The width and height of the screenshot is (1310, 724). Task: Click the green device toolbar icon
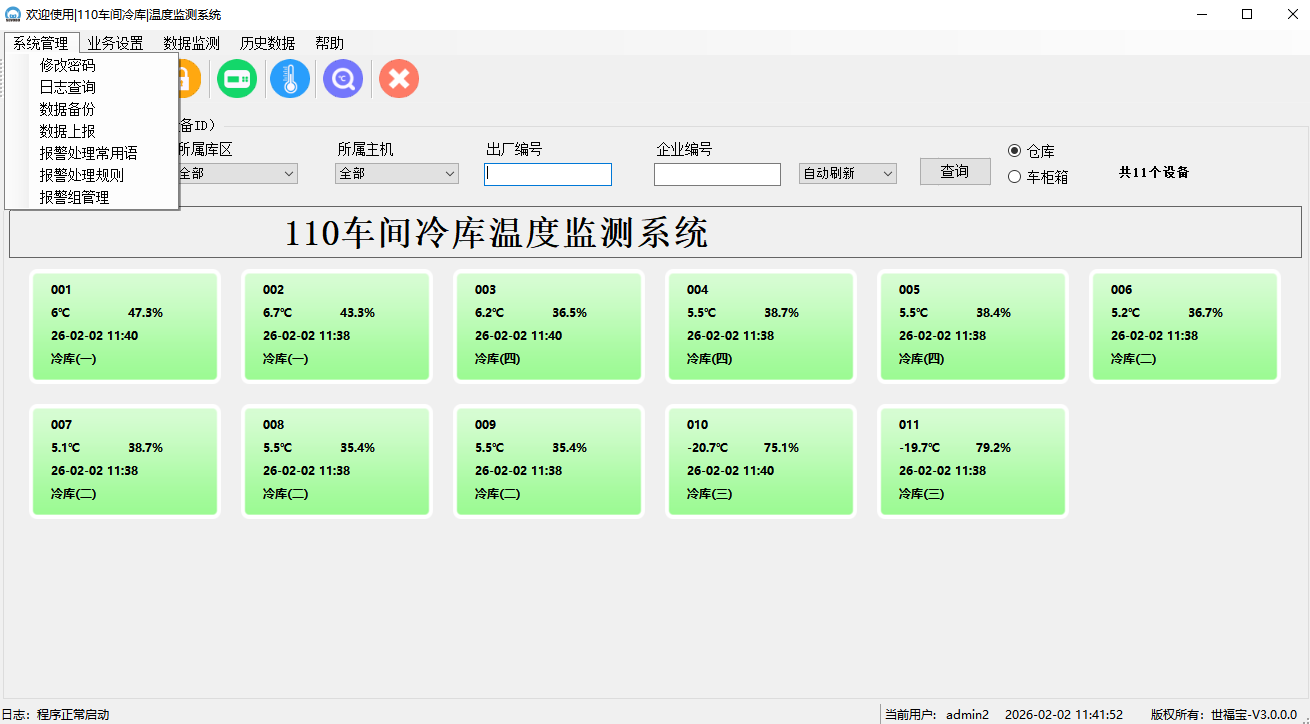point(237,79)
